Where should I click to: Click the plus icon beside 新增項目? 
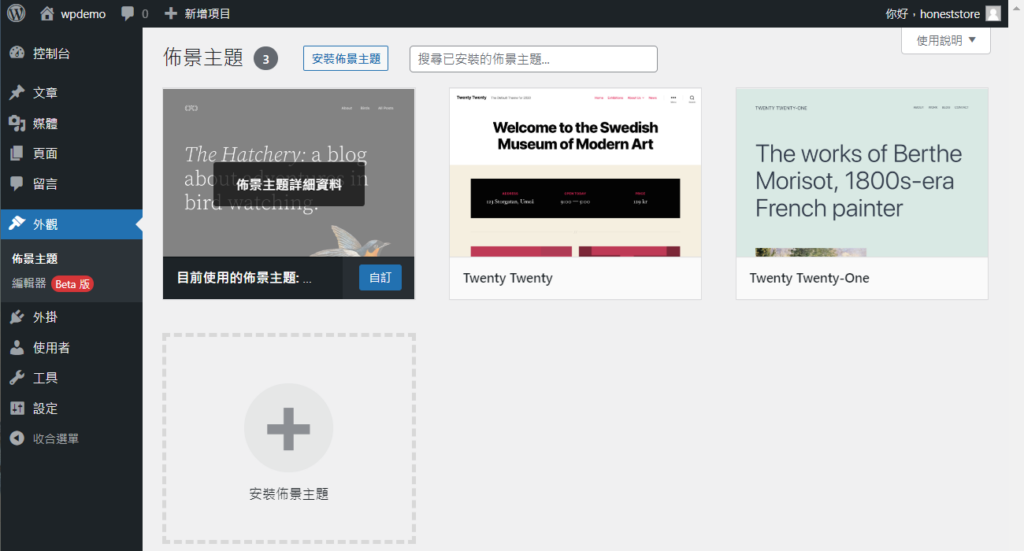coord(171,14)
